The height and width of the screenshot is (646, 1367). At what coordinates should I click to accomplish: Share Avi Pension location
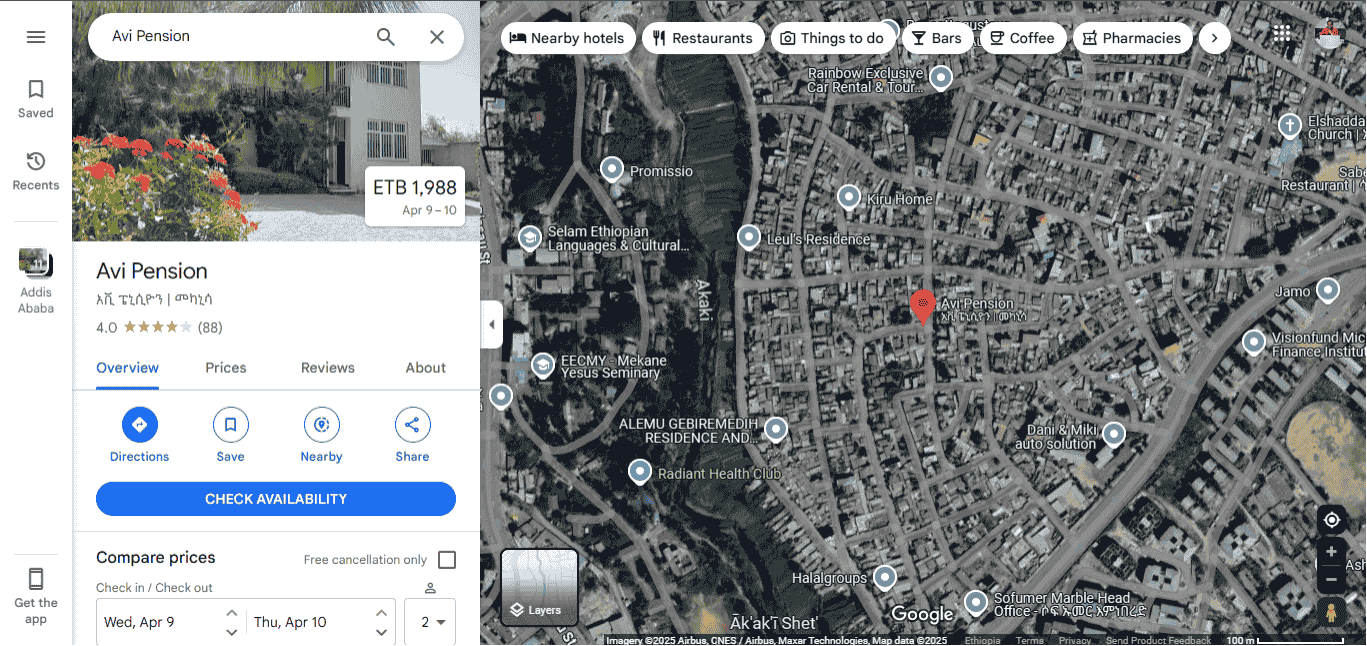[413, 435]
